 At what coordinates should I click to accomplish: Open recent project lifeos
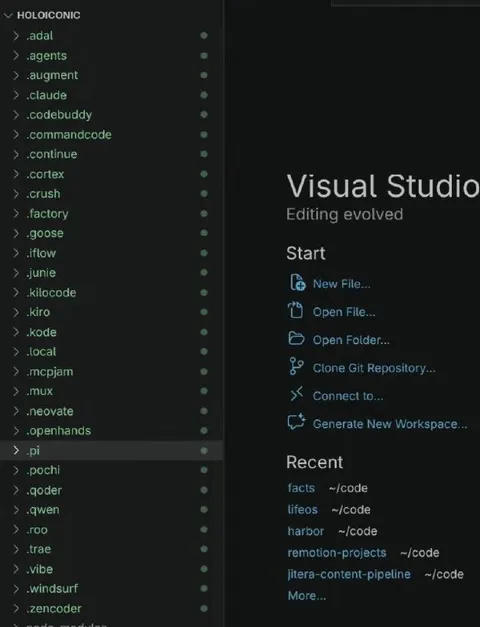coord(302,509)
